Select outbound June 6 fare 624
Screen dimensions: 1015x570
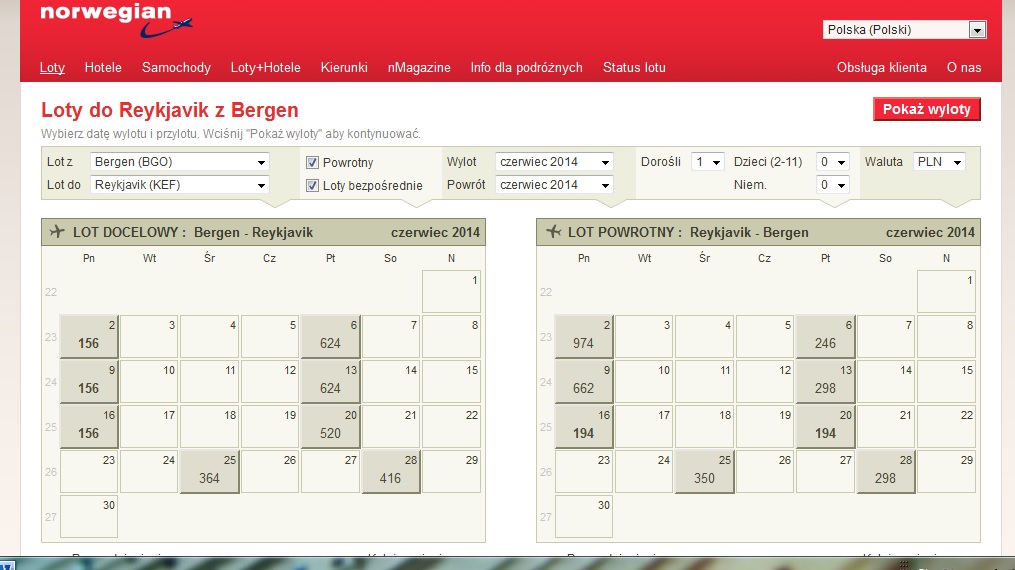(x=330, y=336)
